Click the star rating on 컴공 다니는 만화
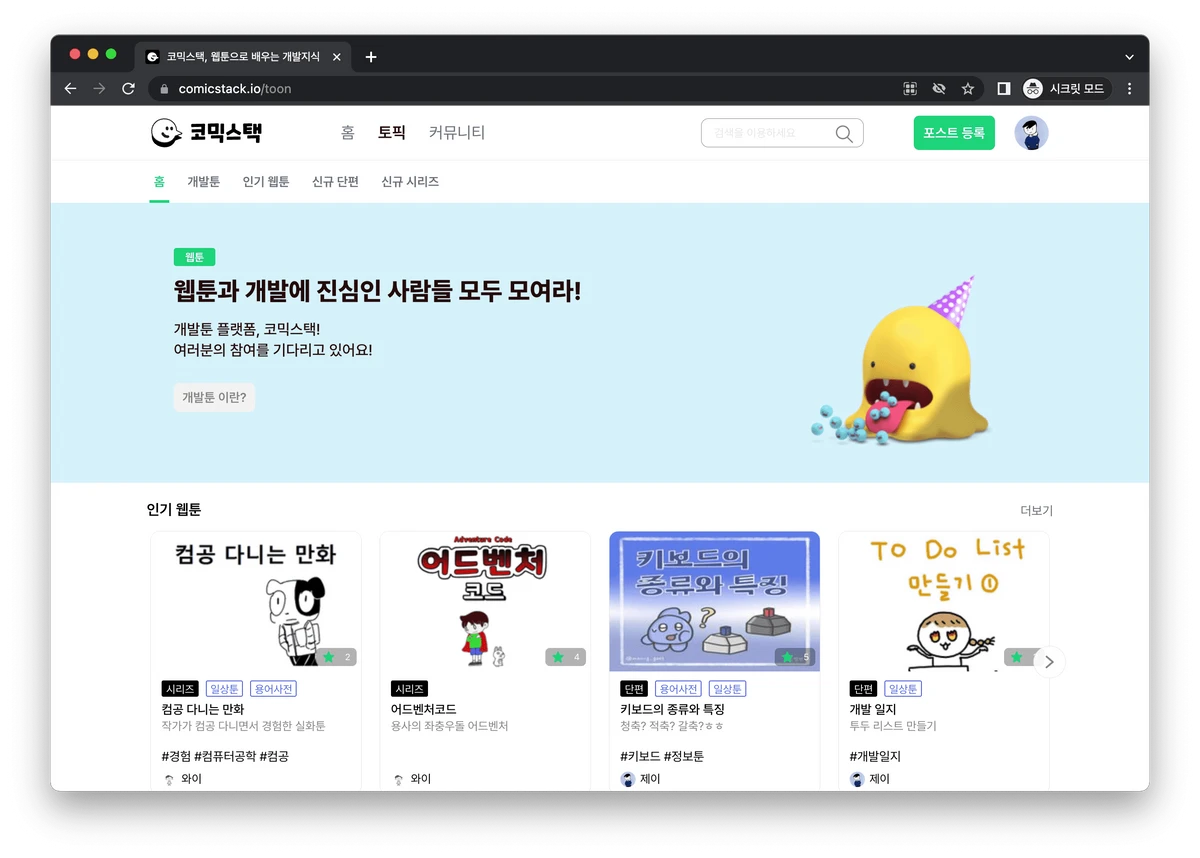The image size is (1200, 858). tap(336, 657)
